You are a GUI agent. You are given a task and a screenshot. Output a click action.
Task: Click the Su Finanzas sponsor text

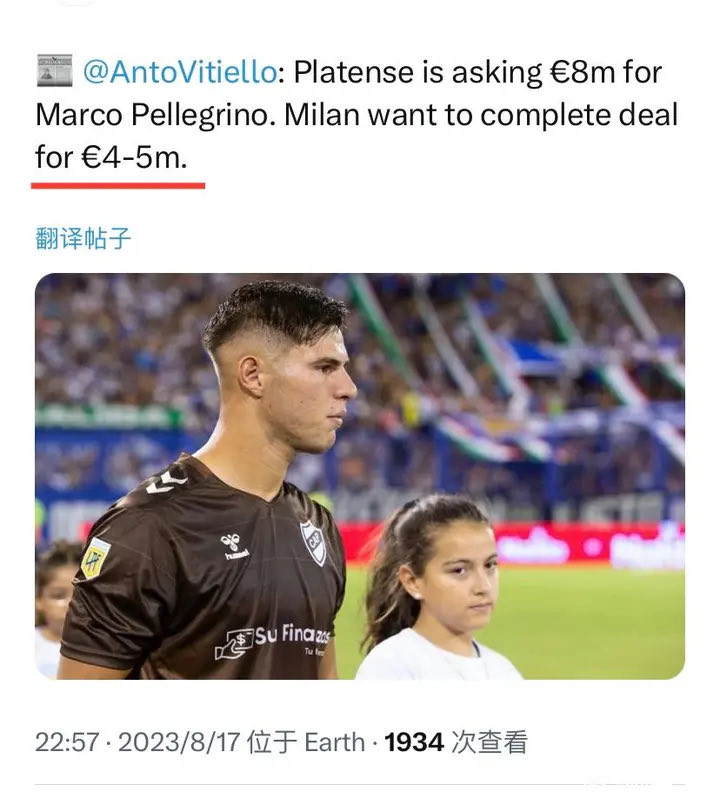point(294,634)
